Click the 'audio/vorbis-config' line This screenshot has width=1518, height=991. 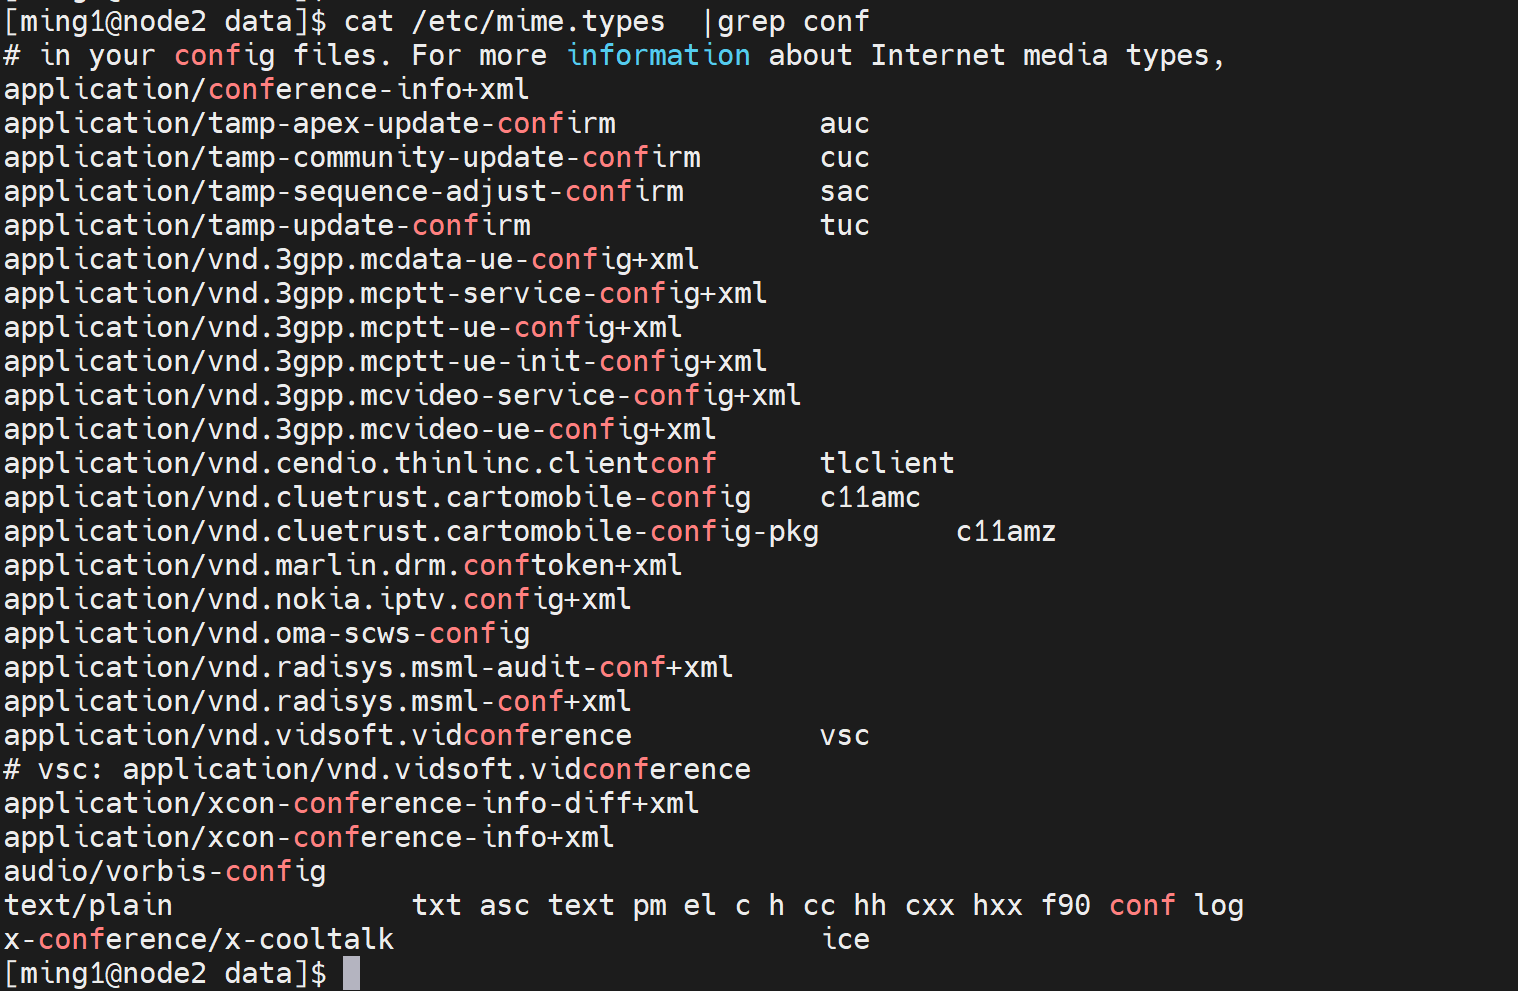coord(165,871)
